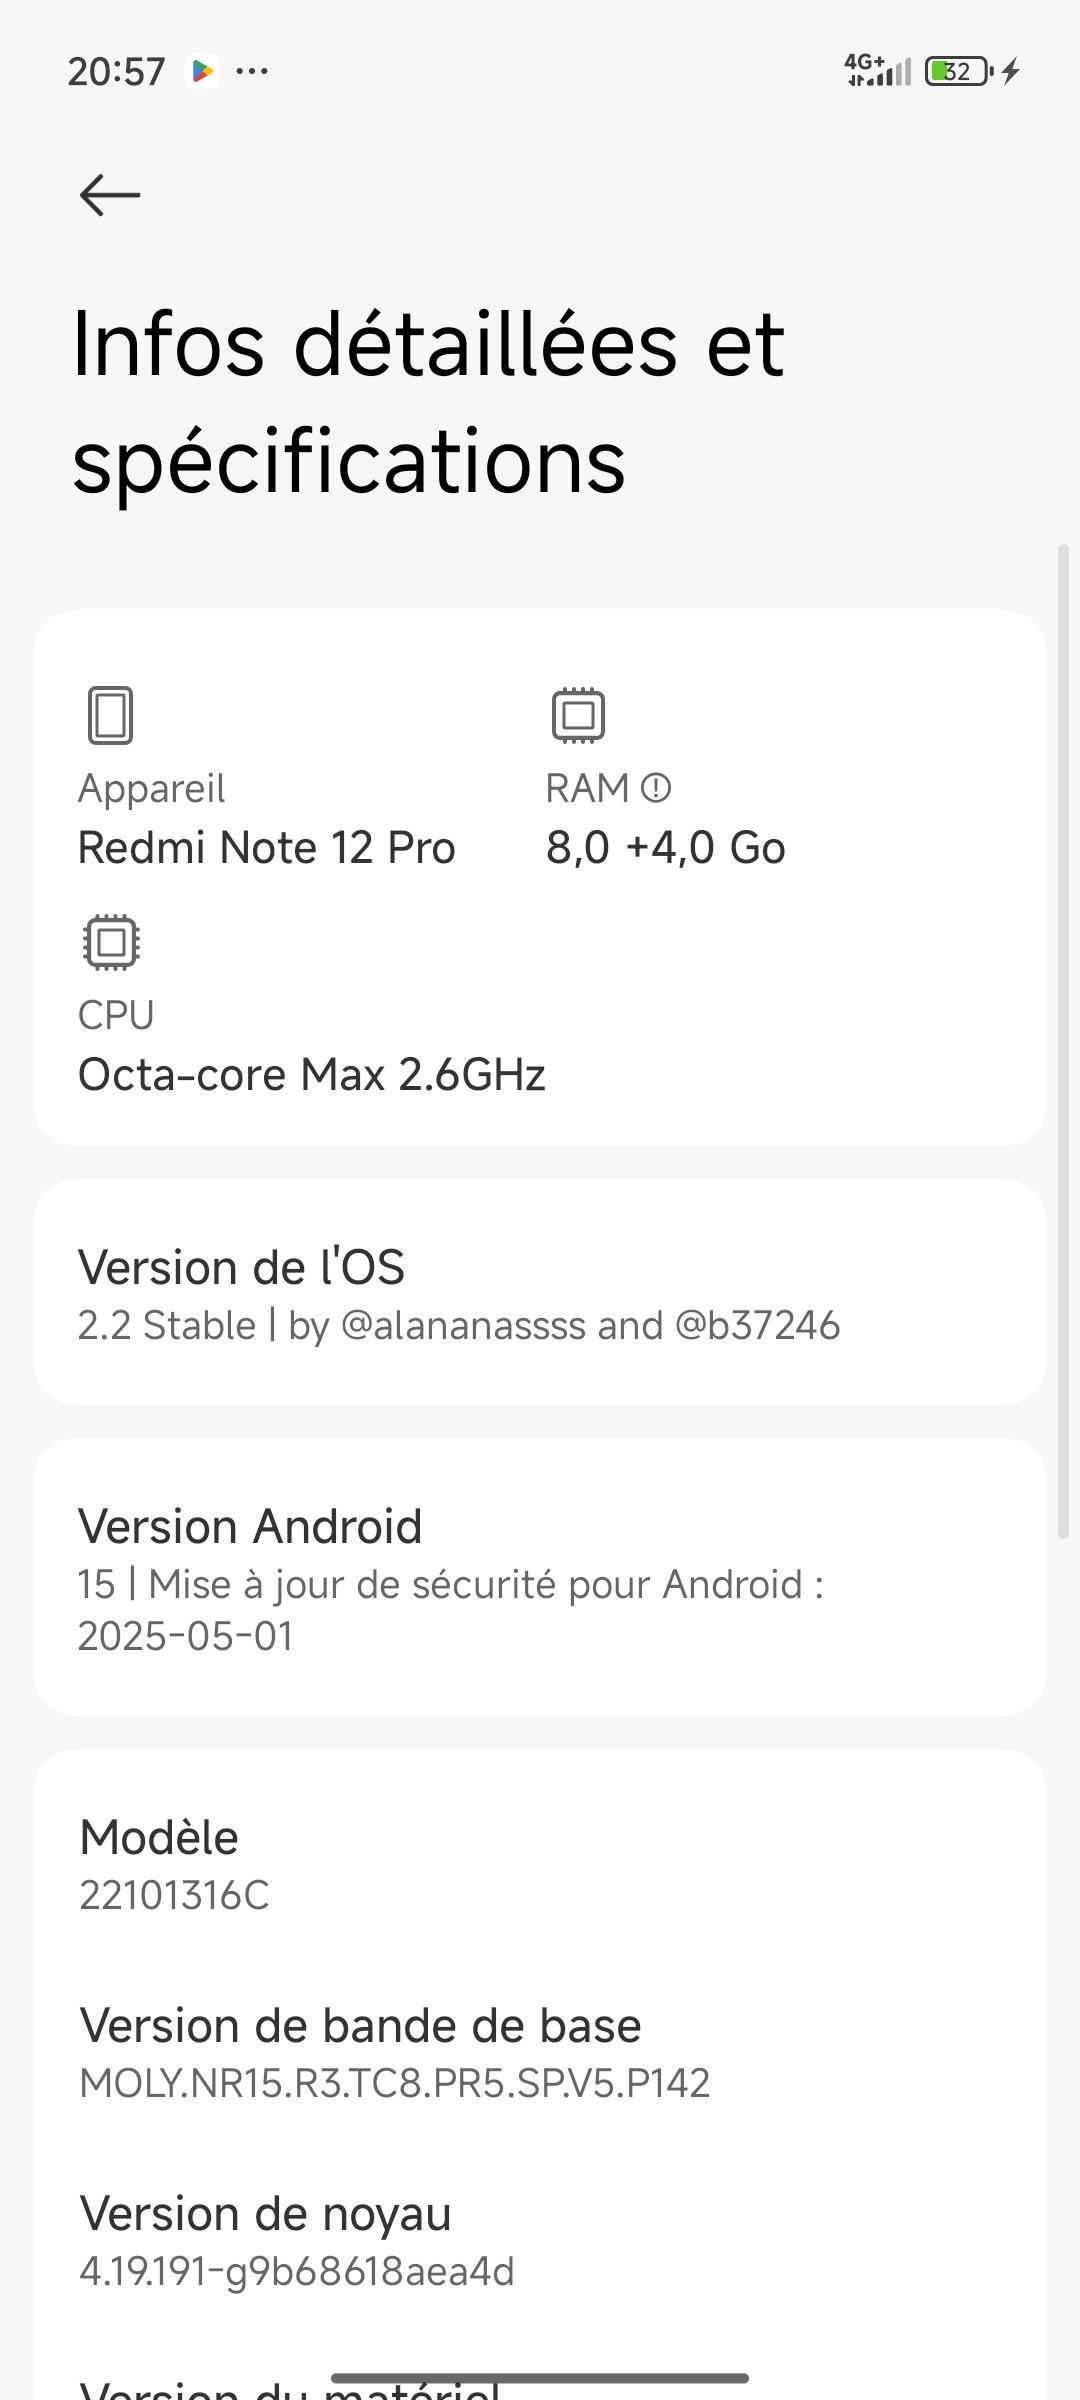
Task: Tap the RAM chip icon
Action: (578, 715)
